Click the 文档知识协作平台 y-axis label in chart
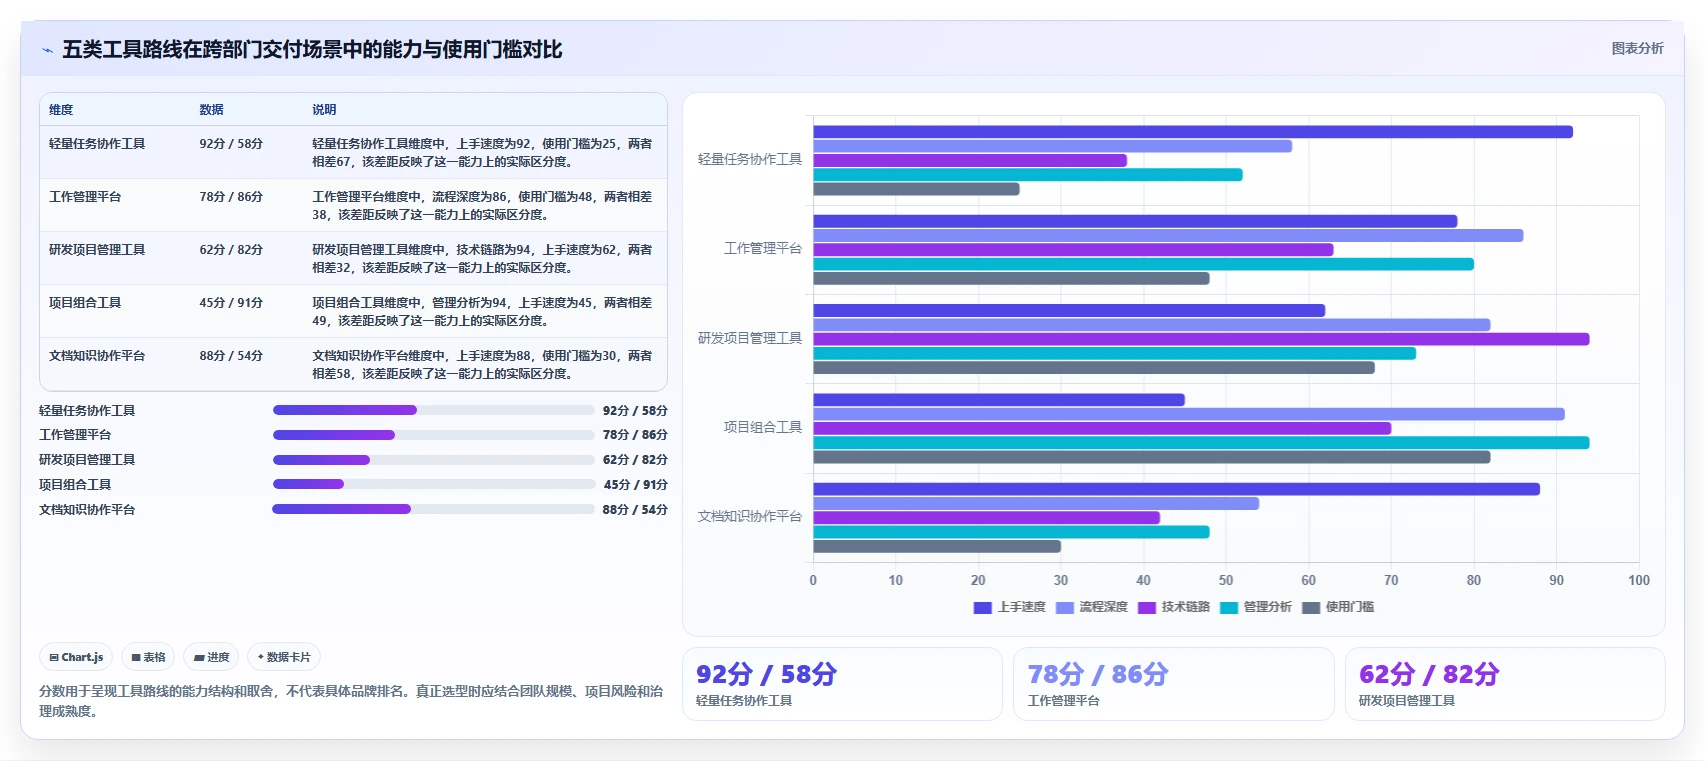 [x=750, y=516]
